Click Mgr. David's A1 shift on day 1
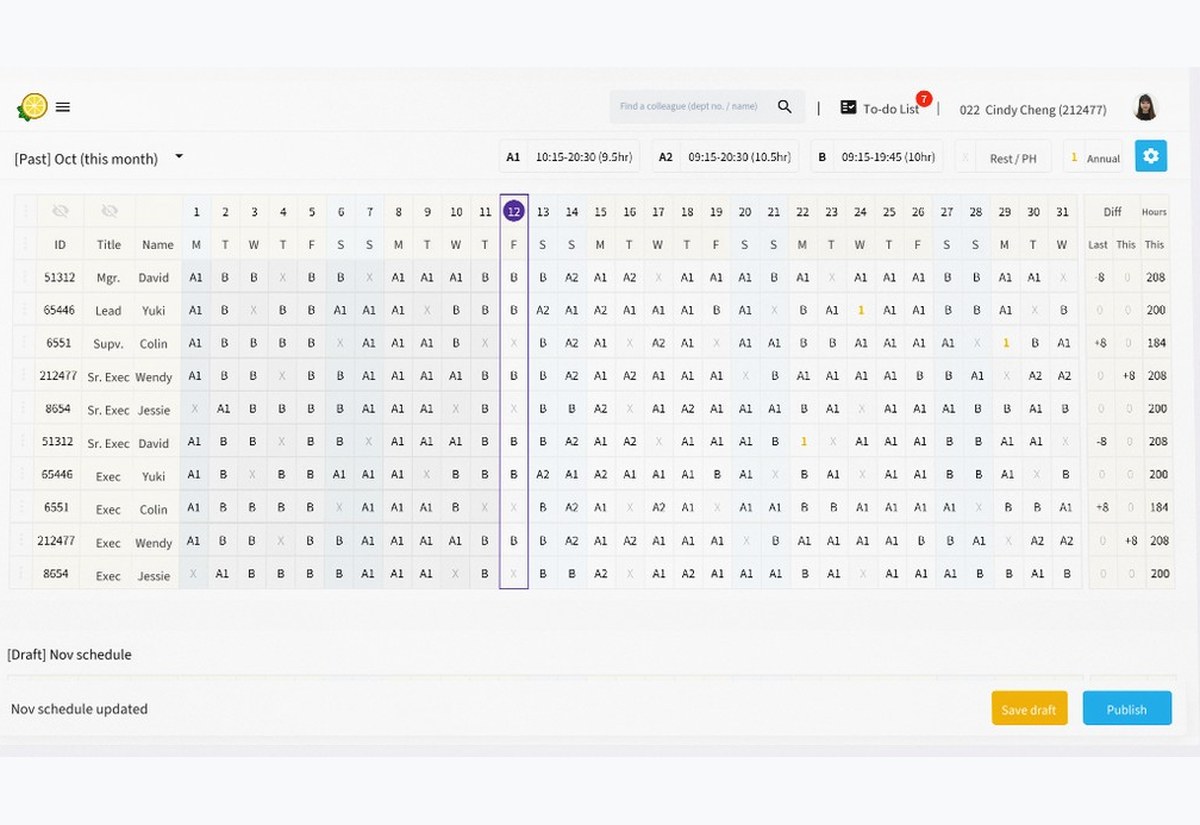Viewport: 1200px width, 825px height. click(x=196, y=277)
